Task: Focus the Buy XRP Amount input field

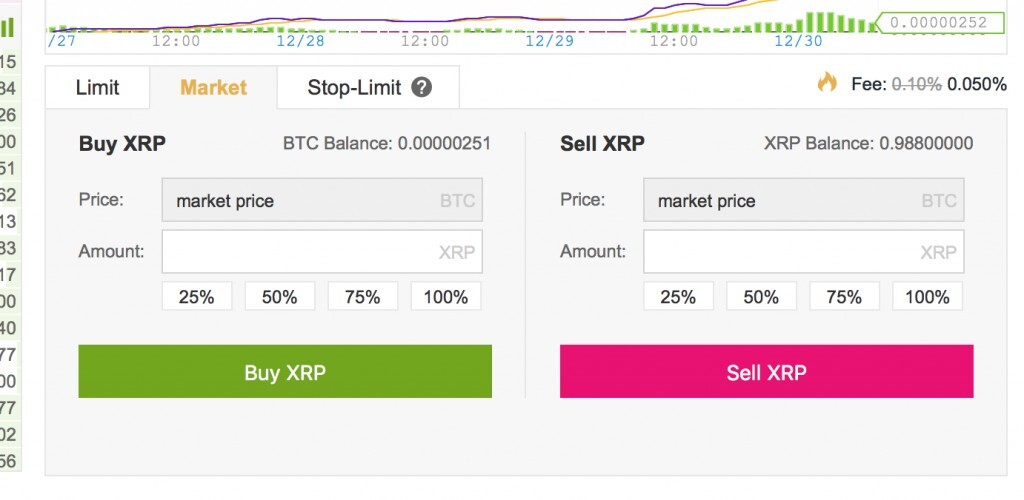Action: pos(300,252)
